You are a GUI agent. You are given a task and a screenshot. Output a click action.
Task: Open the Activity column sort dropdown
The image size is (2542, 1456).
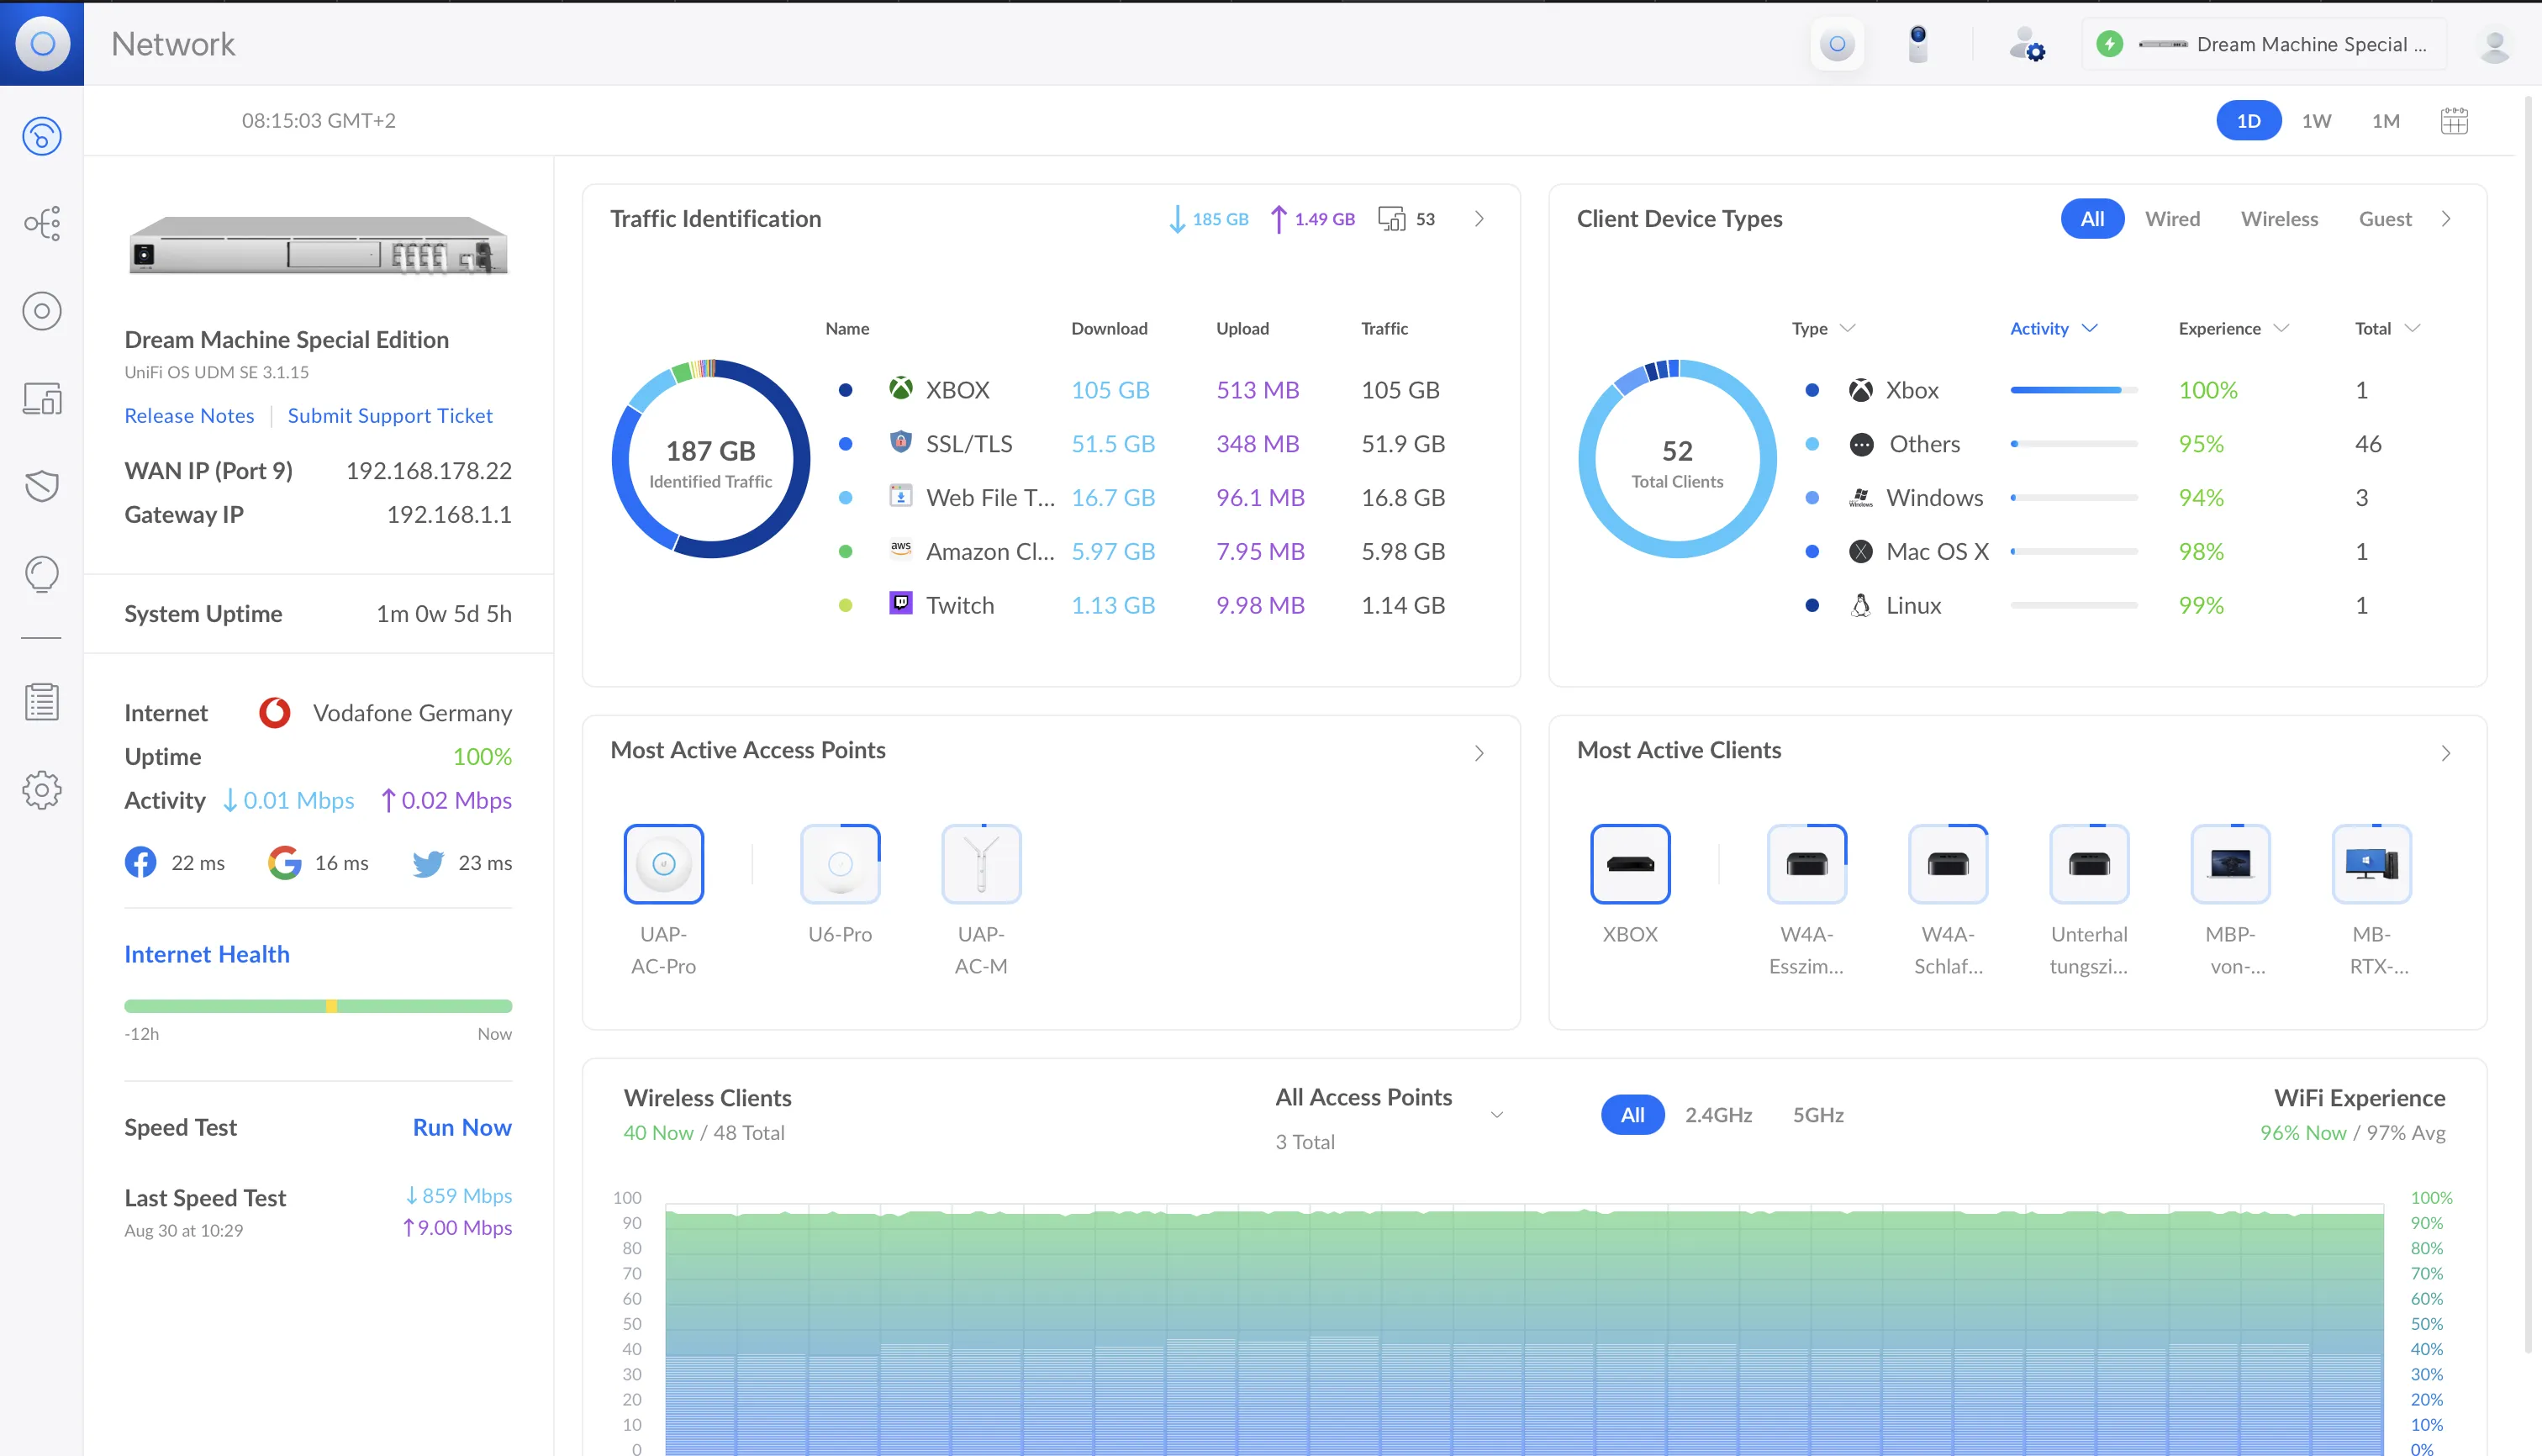click(x=2053, y=328)
